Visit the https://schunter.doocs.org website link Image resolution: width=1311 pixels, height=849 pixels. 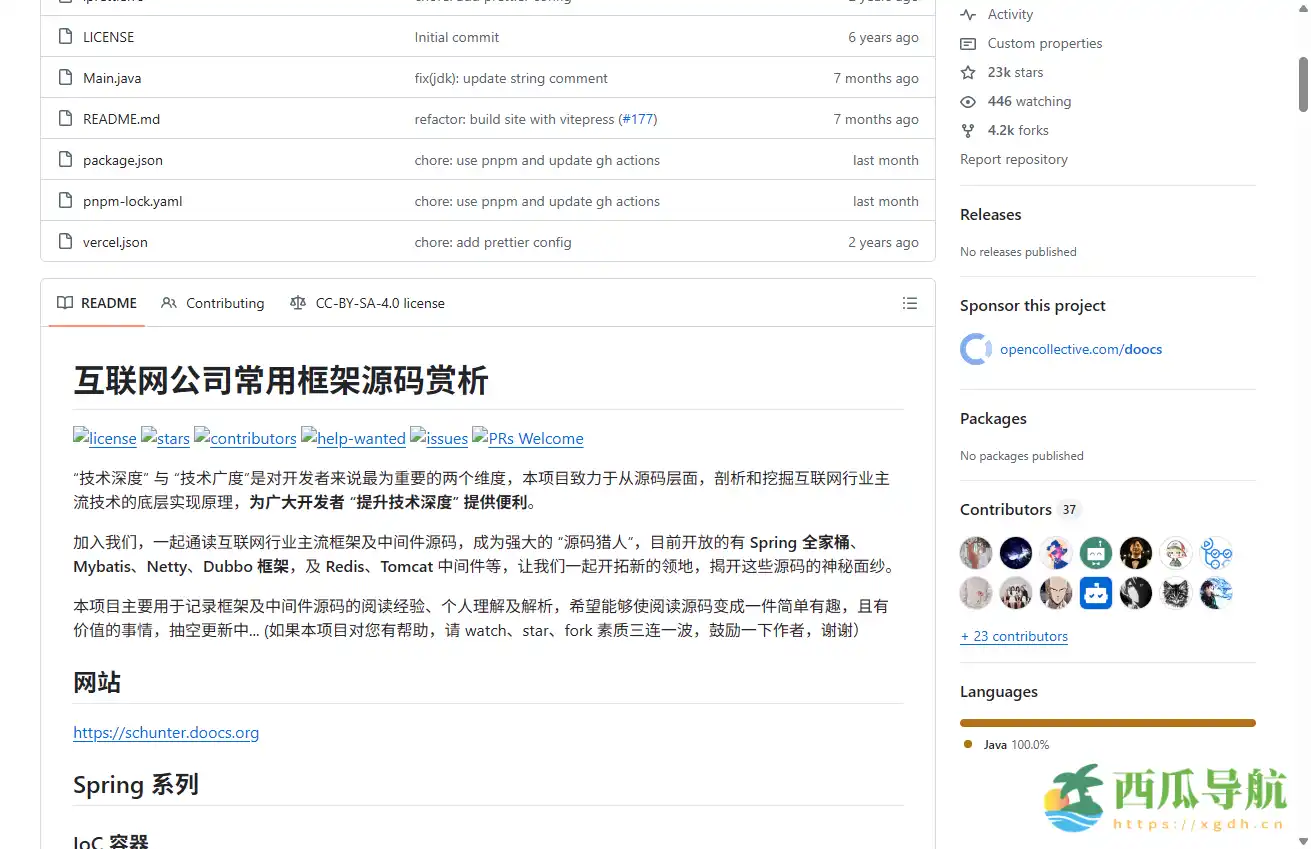(166, 732)
